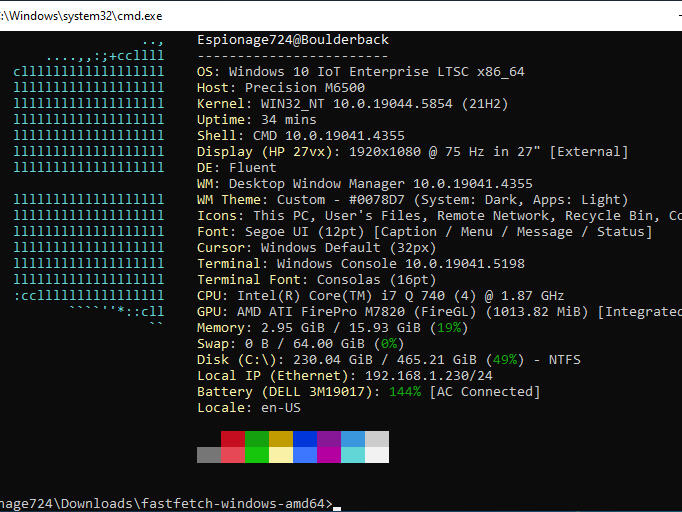
Task: Click the dark gold color block
Action: [281, 439]
